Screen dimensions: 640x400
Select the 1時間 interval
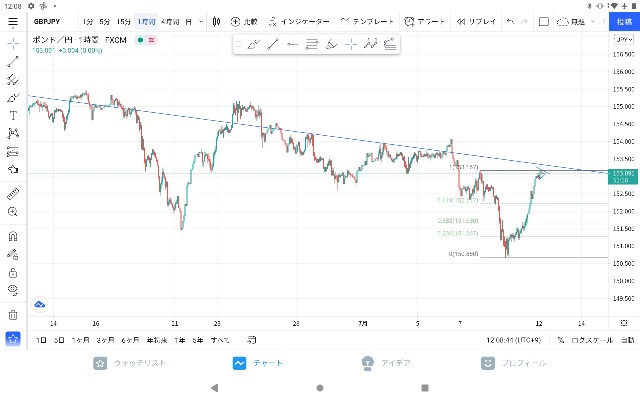146,22
